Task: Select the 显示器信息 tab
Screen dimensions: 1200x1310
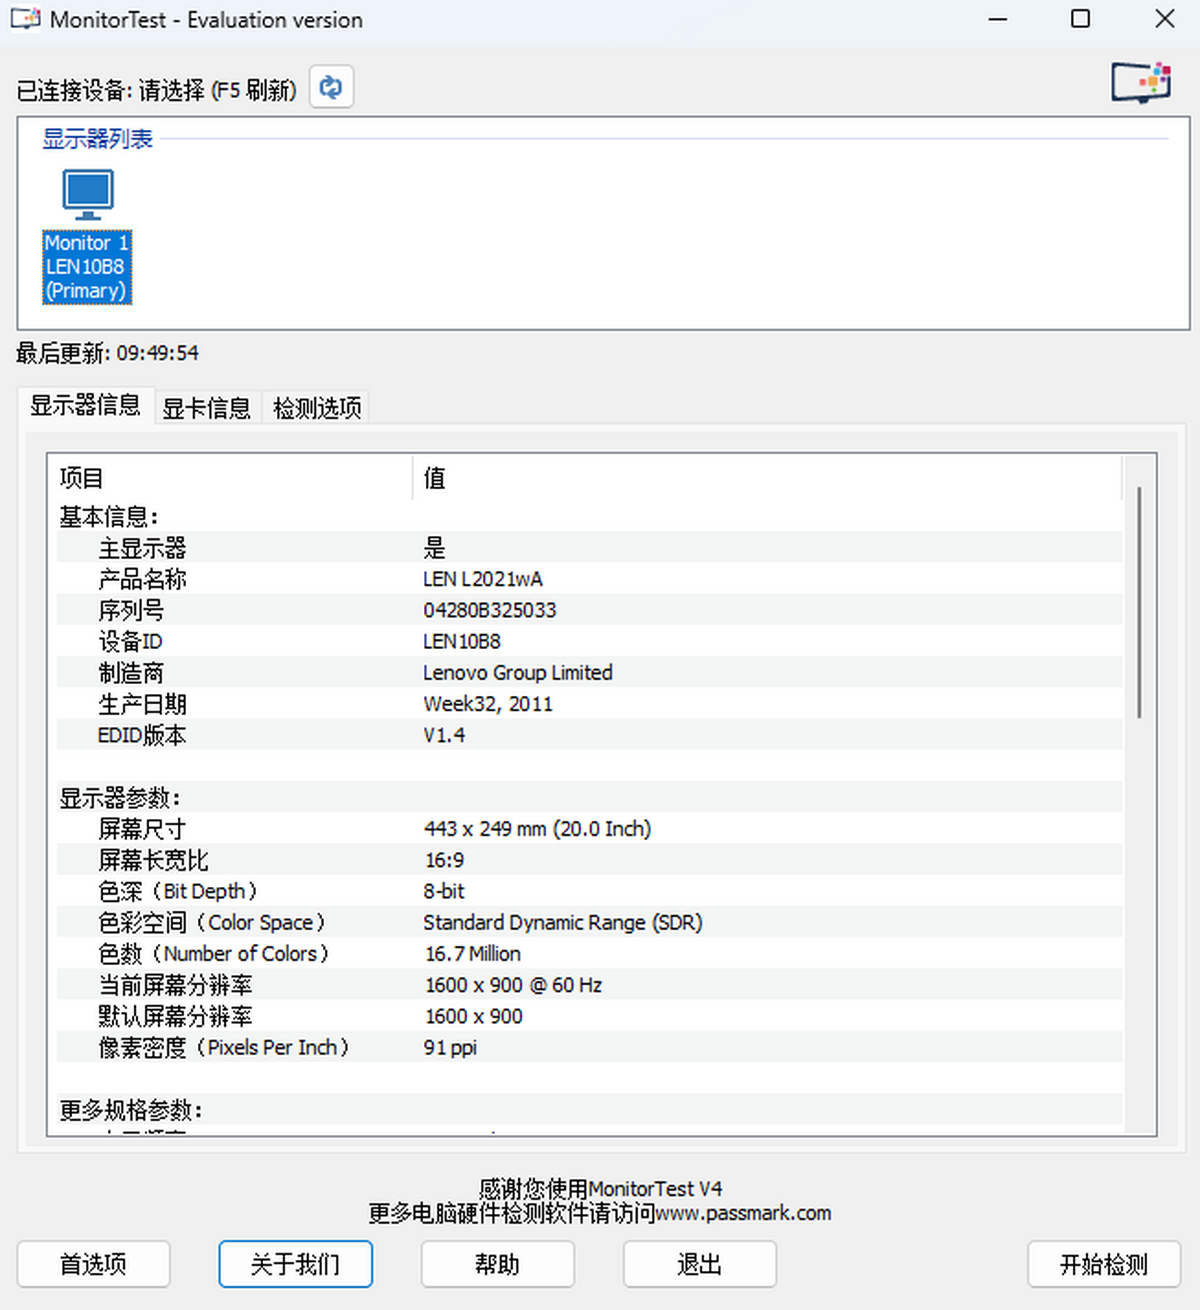Action: pyautogui.click(x=85, y=405)
